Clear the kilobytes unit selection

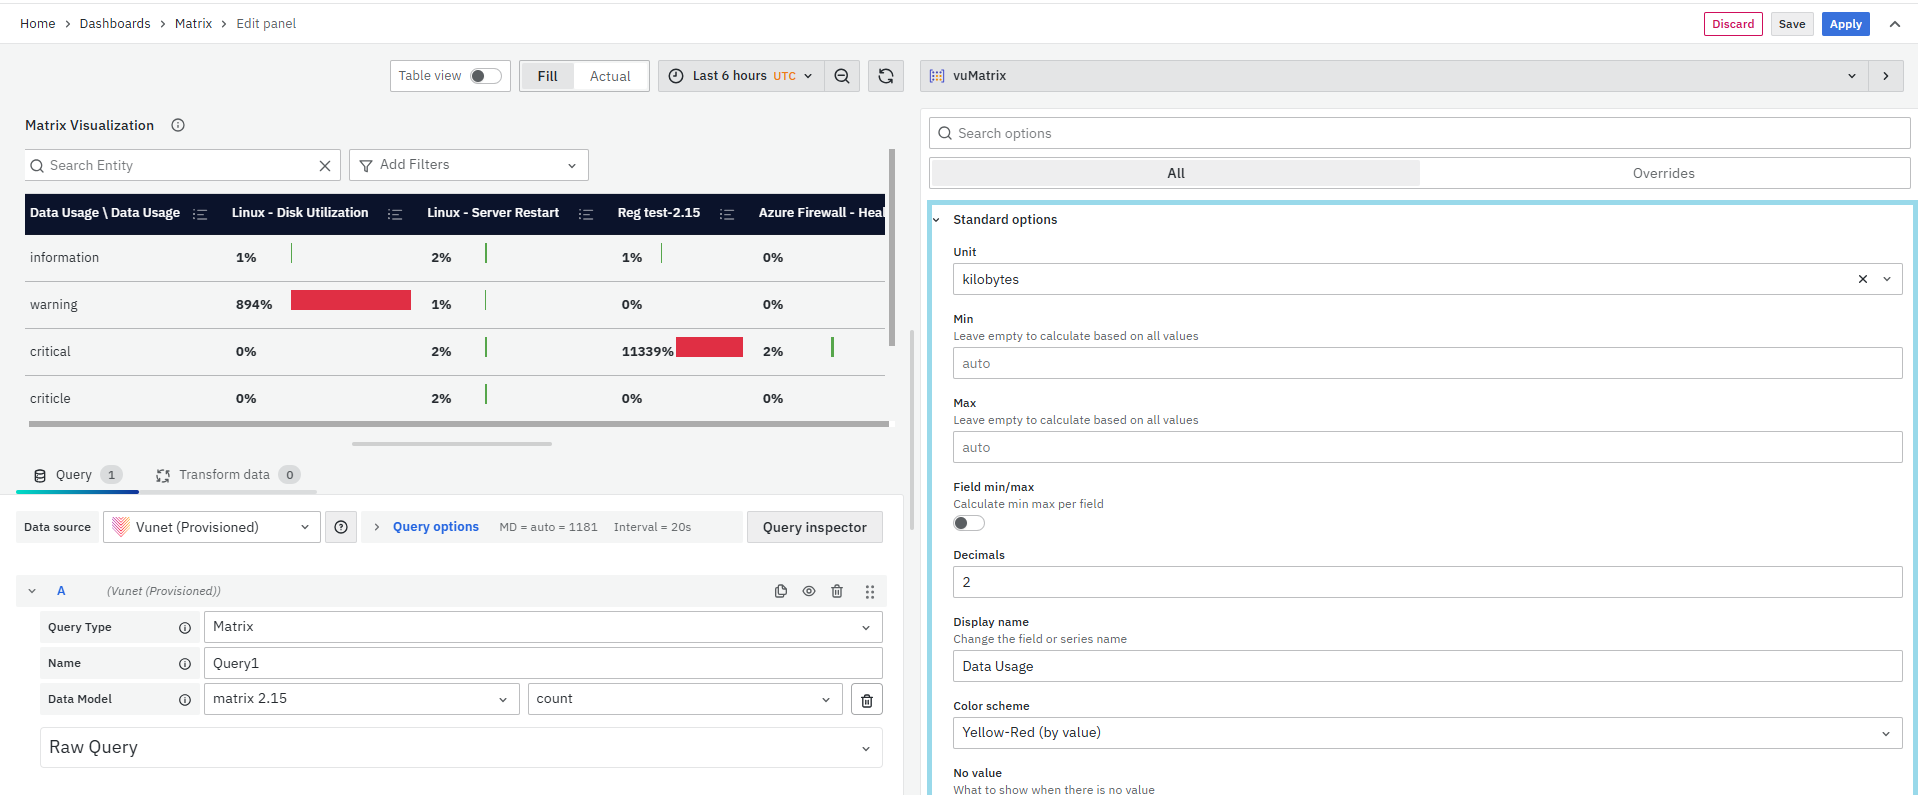1862,279
